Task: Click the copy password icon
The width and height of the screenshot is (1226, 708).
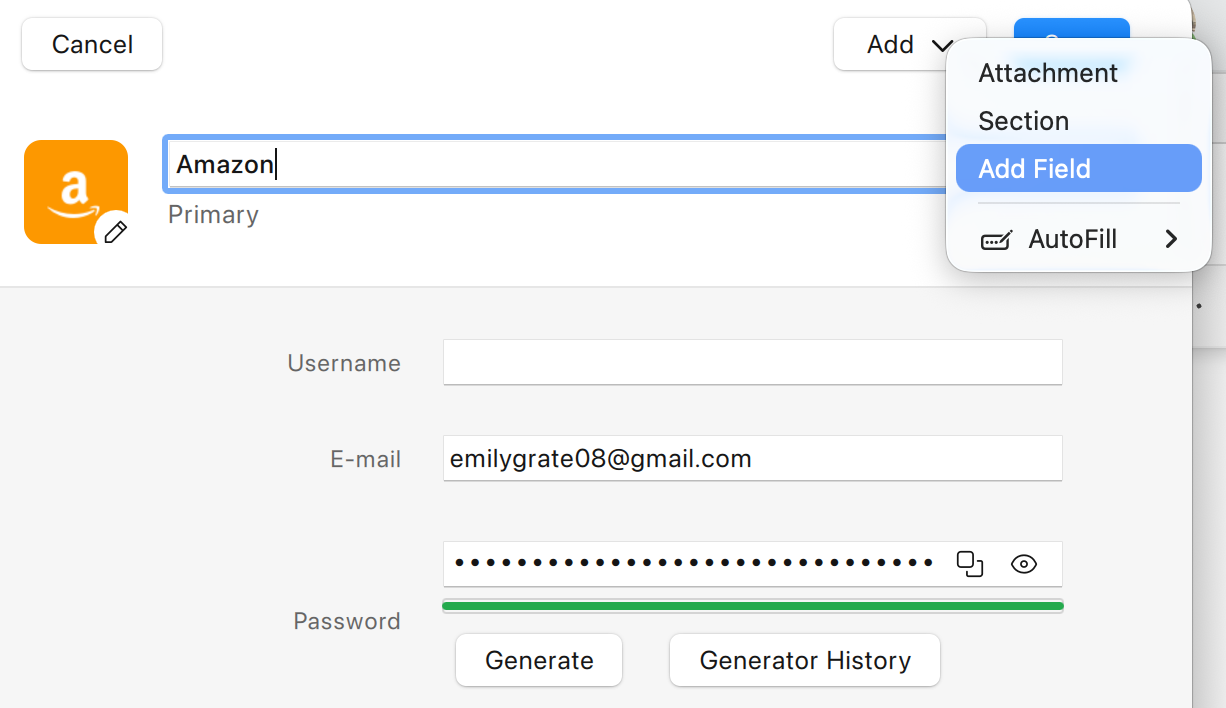Action: point(970,564)
